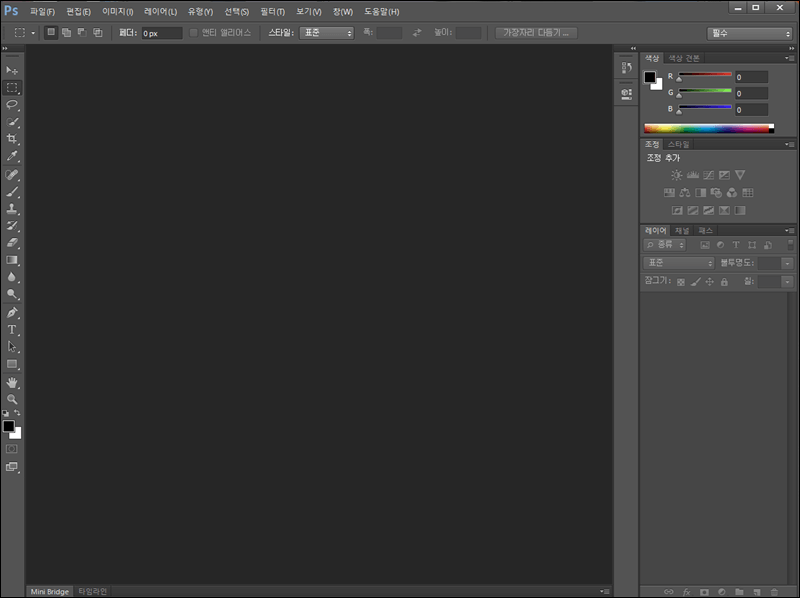Open the 이미지(I) menu
The image size is (800, 598).
pyautogui.click(x=117, y=11)
